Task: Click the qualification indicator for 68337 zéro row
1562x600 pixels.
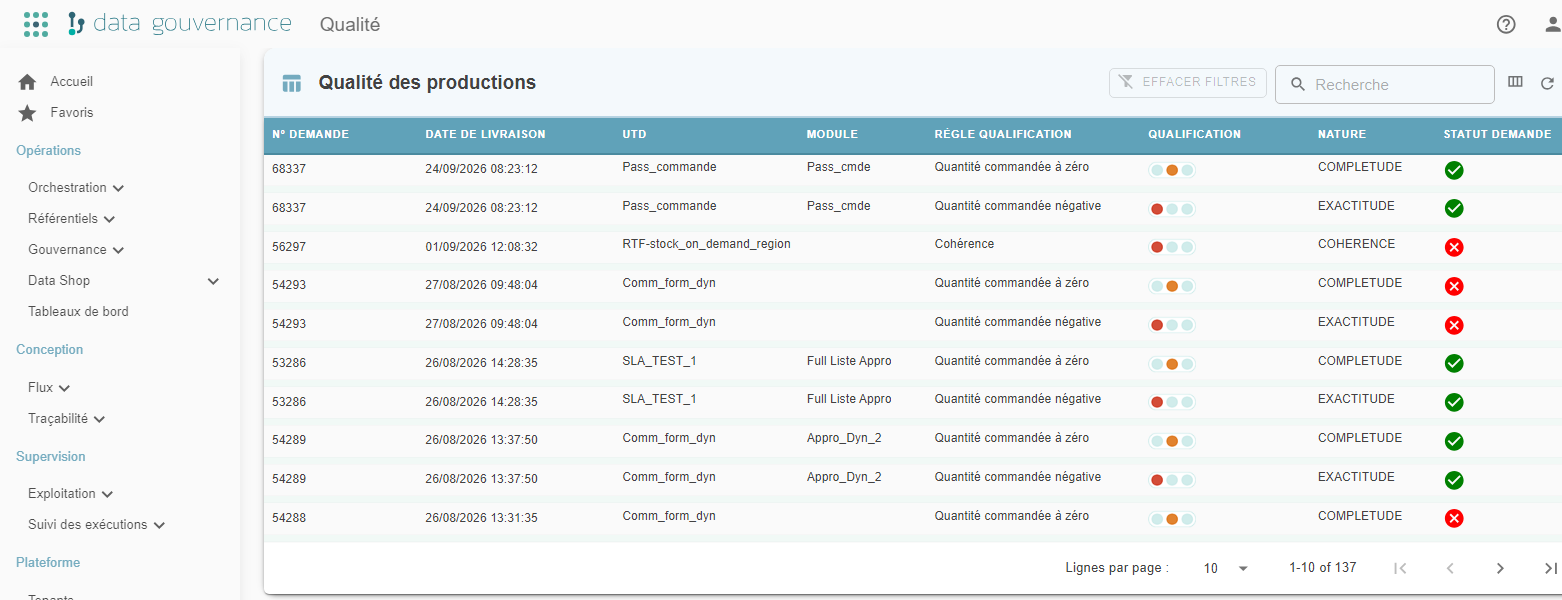Action: pyautogui.click(x=1172, y=170)
